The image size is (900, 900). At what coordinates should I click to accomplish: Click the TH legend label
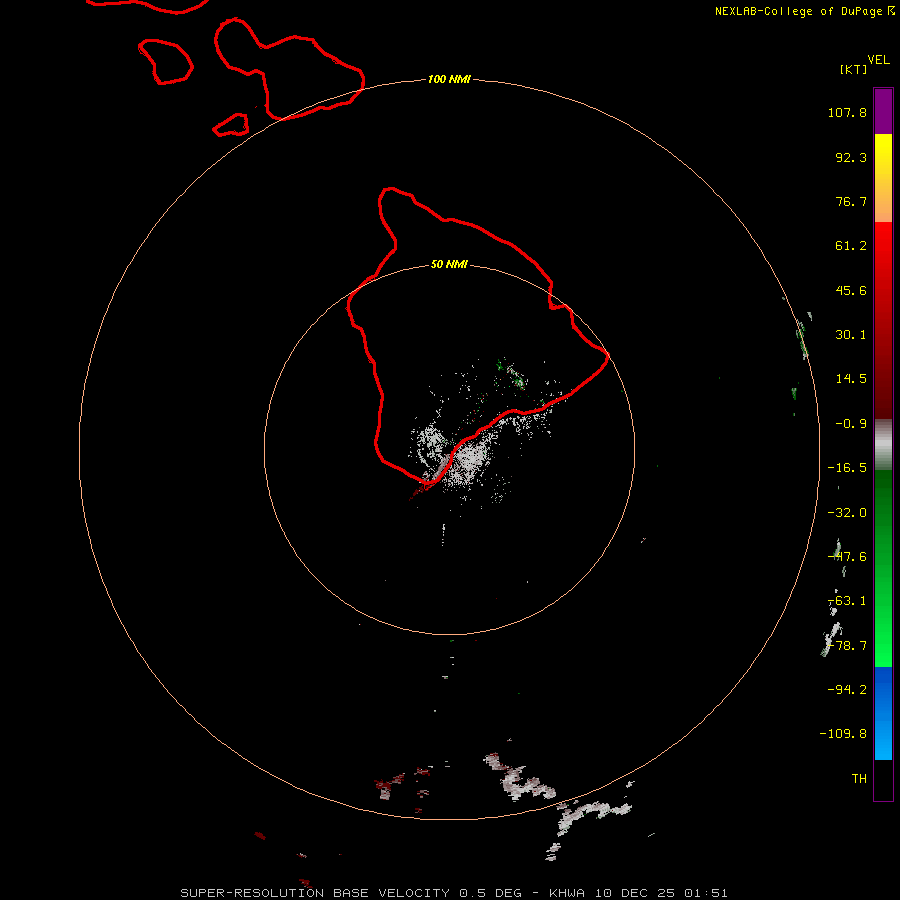point(859,779)
